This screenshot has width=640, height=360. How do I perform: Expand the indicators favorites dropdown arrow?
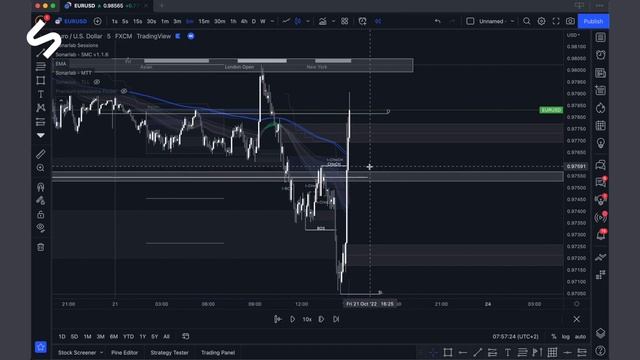[333, 21]
